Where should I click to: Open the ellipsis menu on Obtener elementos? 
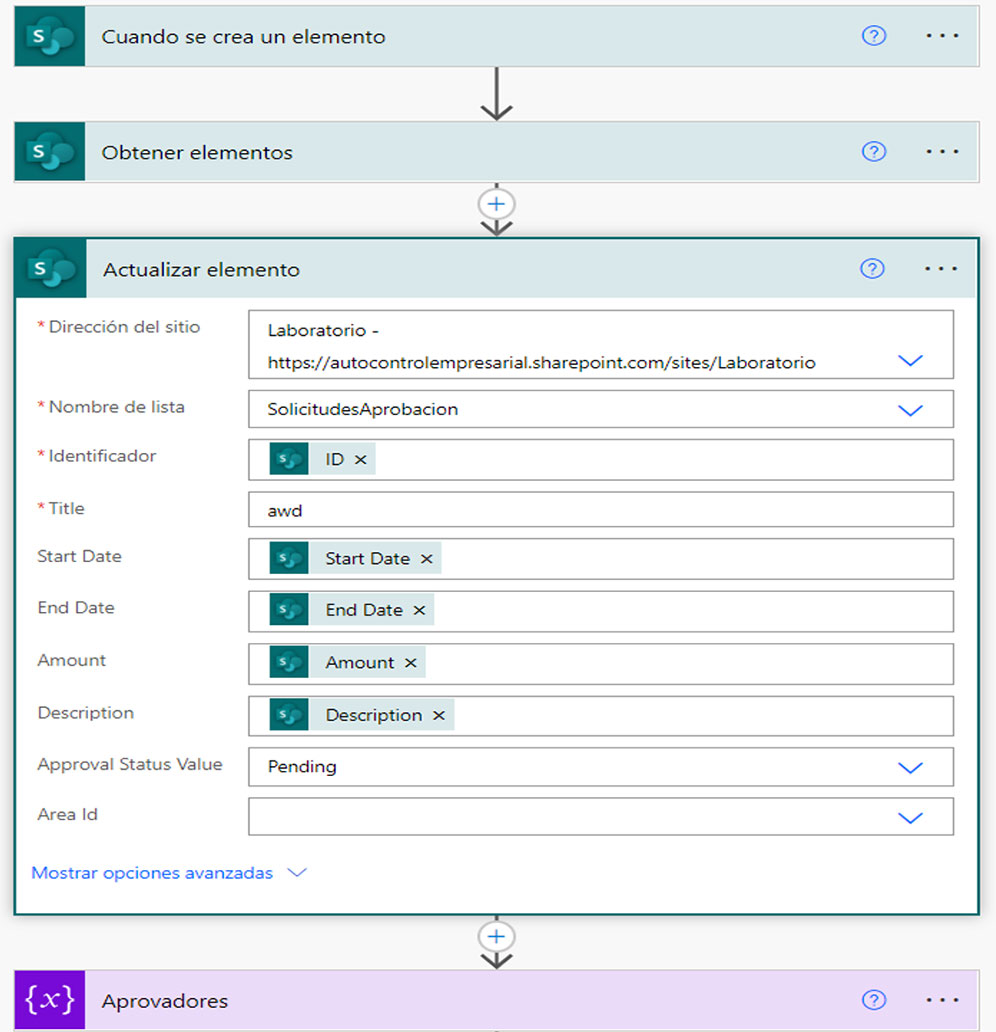click(941, 152)
